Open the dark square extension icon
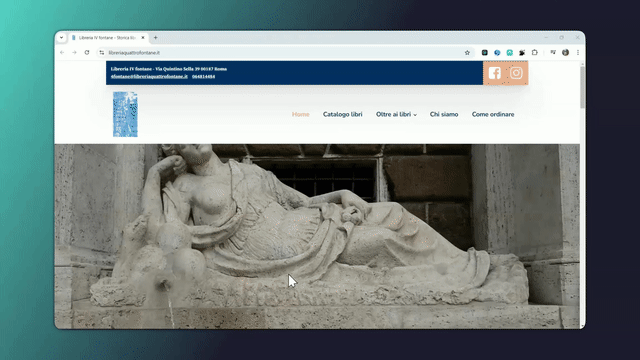Viewport: 640px width, 360px height. (x=484, y=53)
